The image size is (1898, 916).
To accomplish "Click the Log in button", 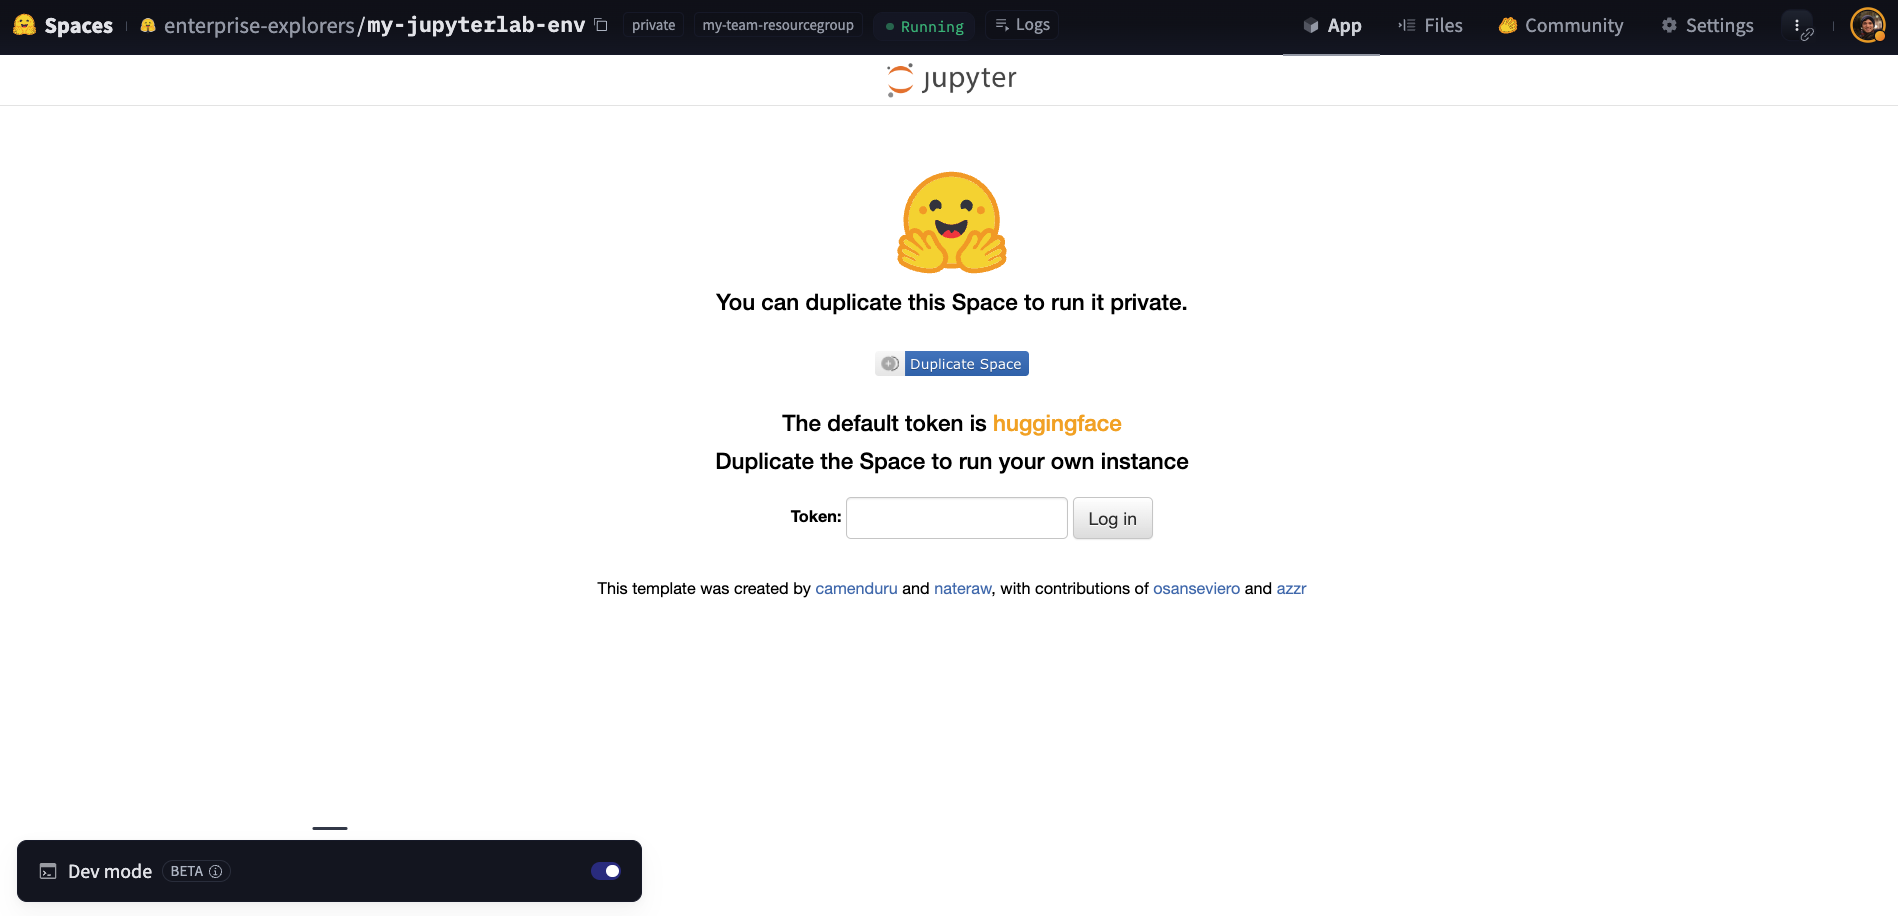I will (1112, 519).
